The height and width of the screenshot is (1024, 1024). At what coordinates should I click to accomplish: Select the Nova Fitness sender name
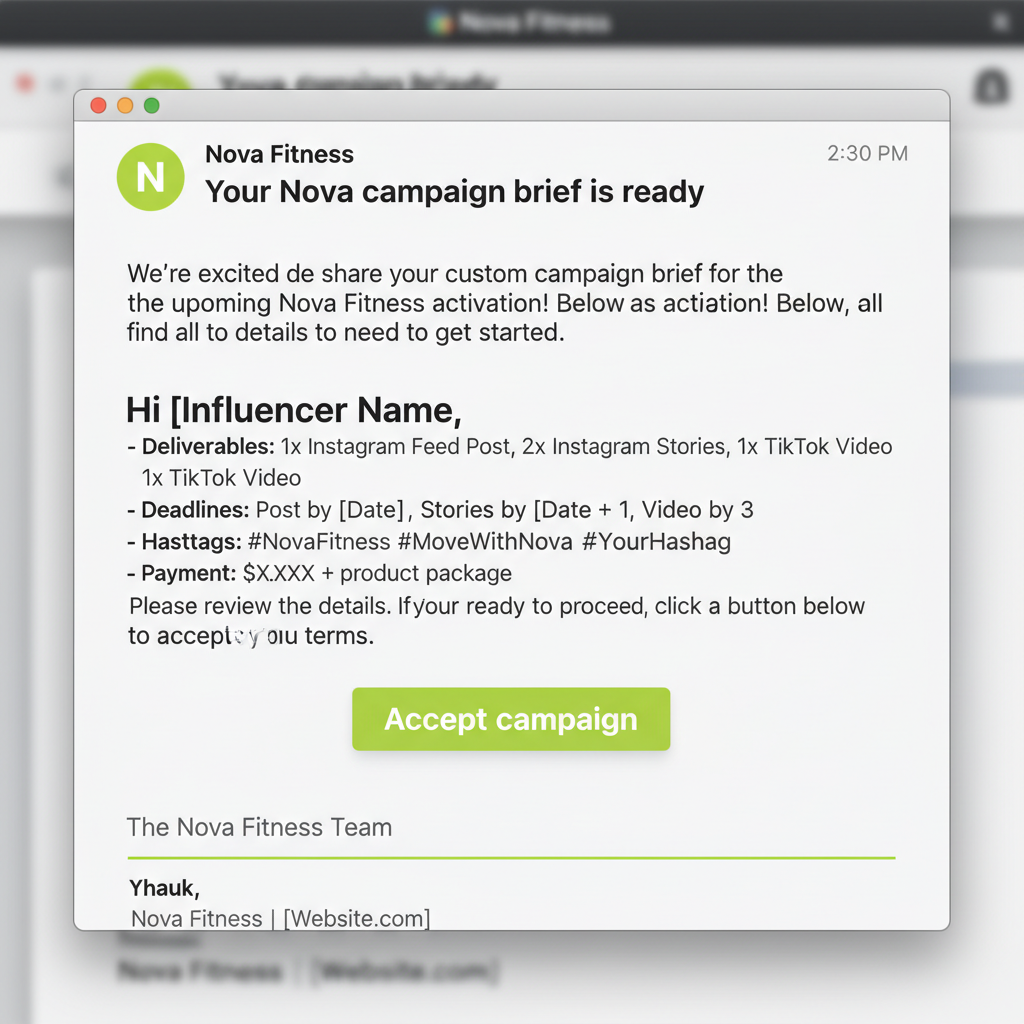tap(279, 154)
